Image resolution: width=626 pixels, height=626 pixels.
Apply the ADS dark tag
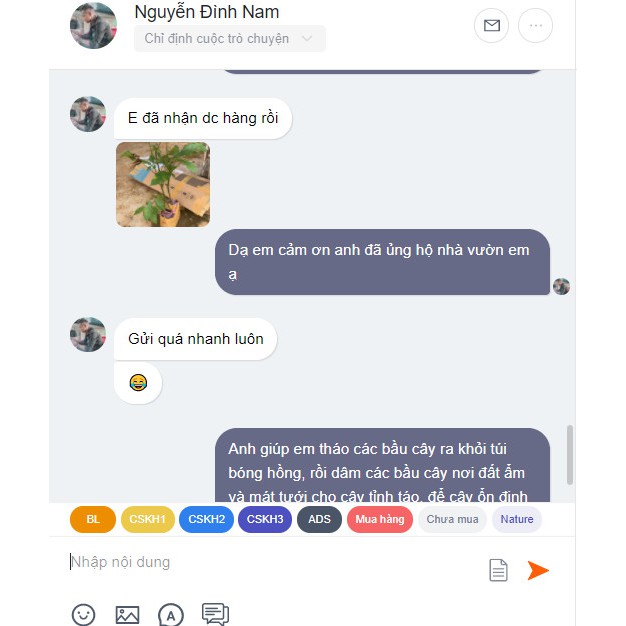pos(319,519)
